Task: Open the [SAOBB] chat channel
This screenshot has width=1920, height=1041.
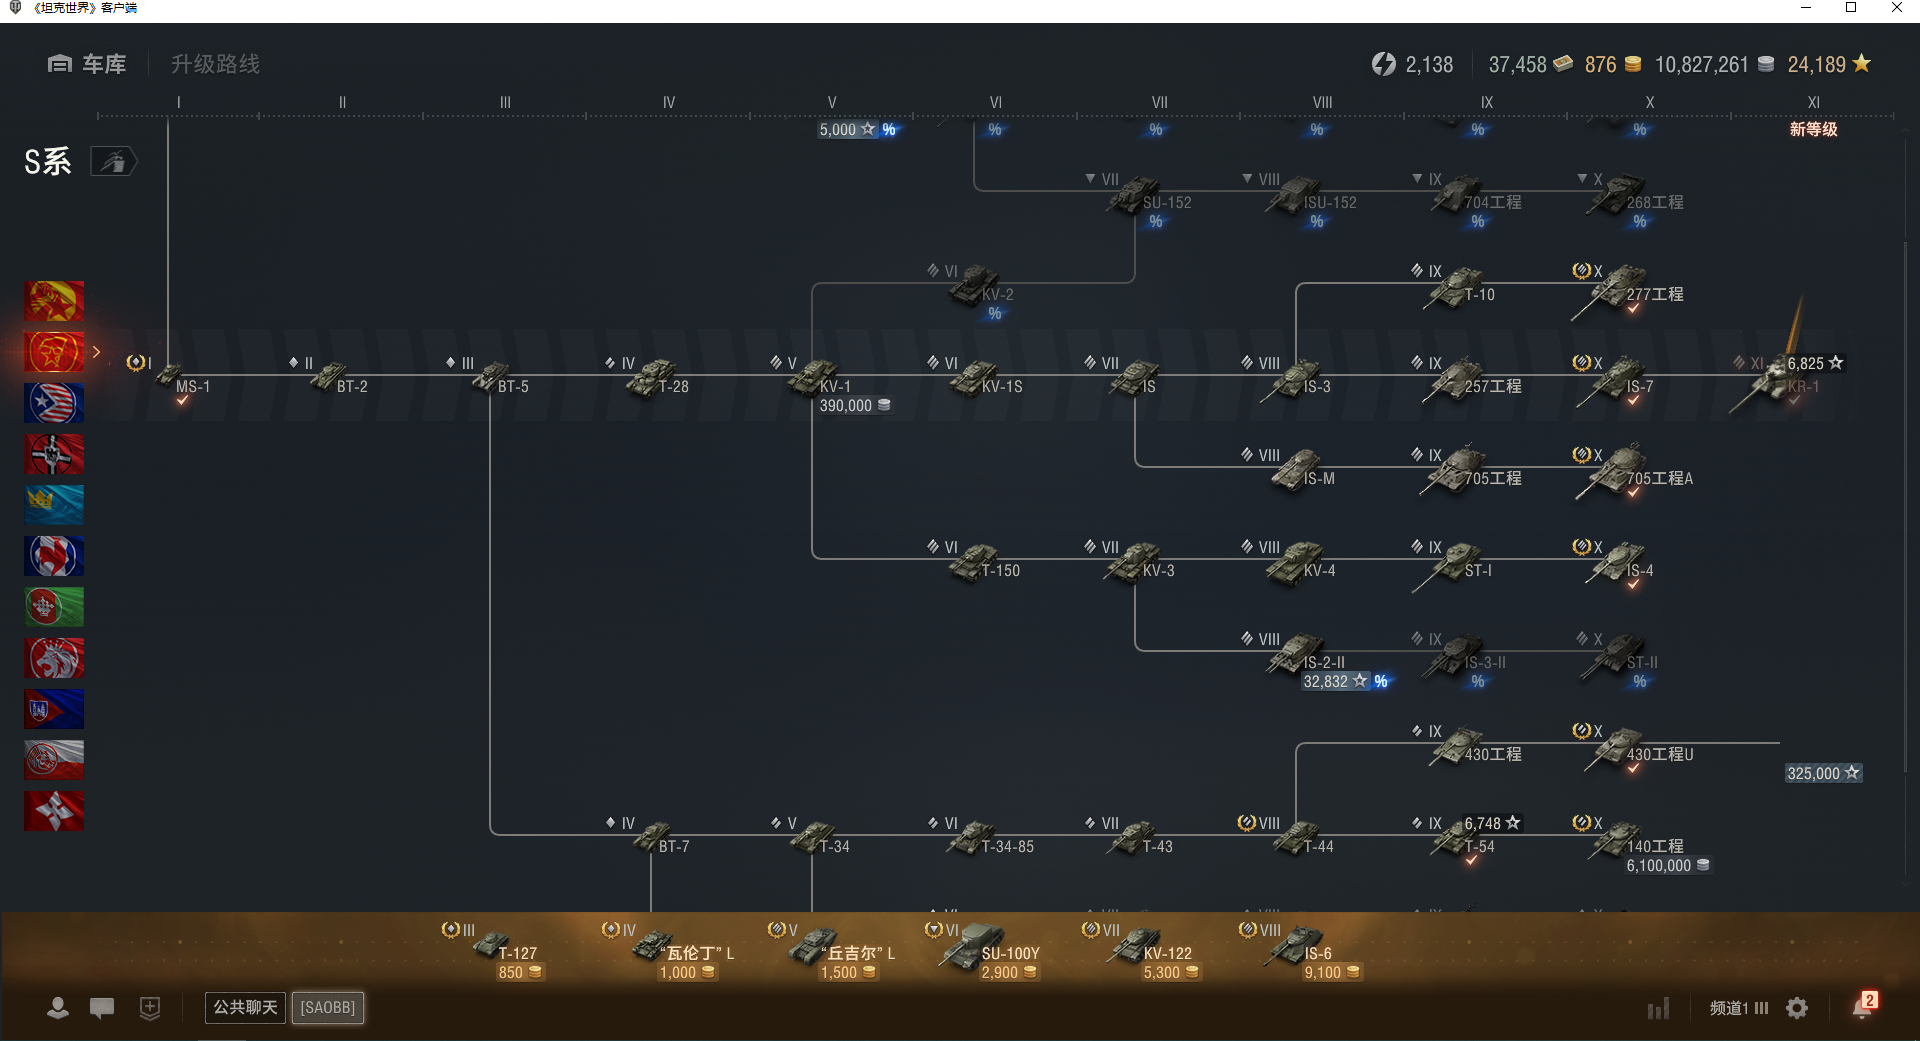Action: [328, 1007]
